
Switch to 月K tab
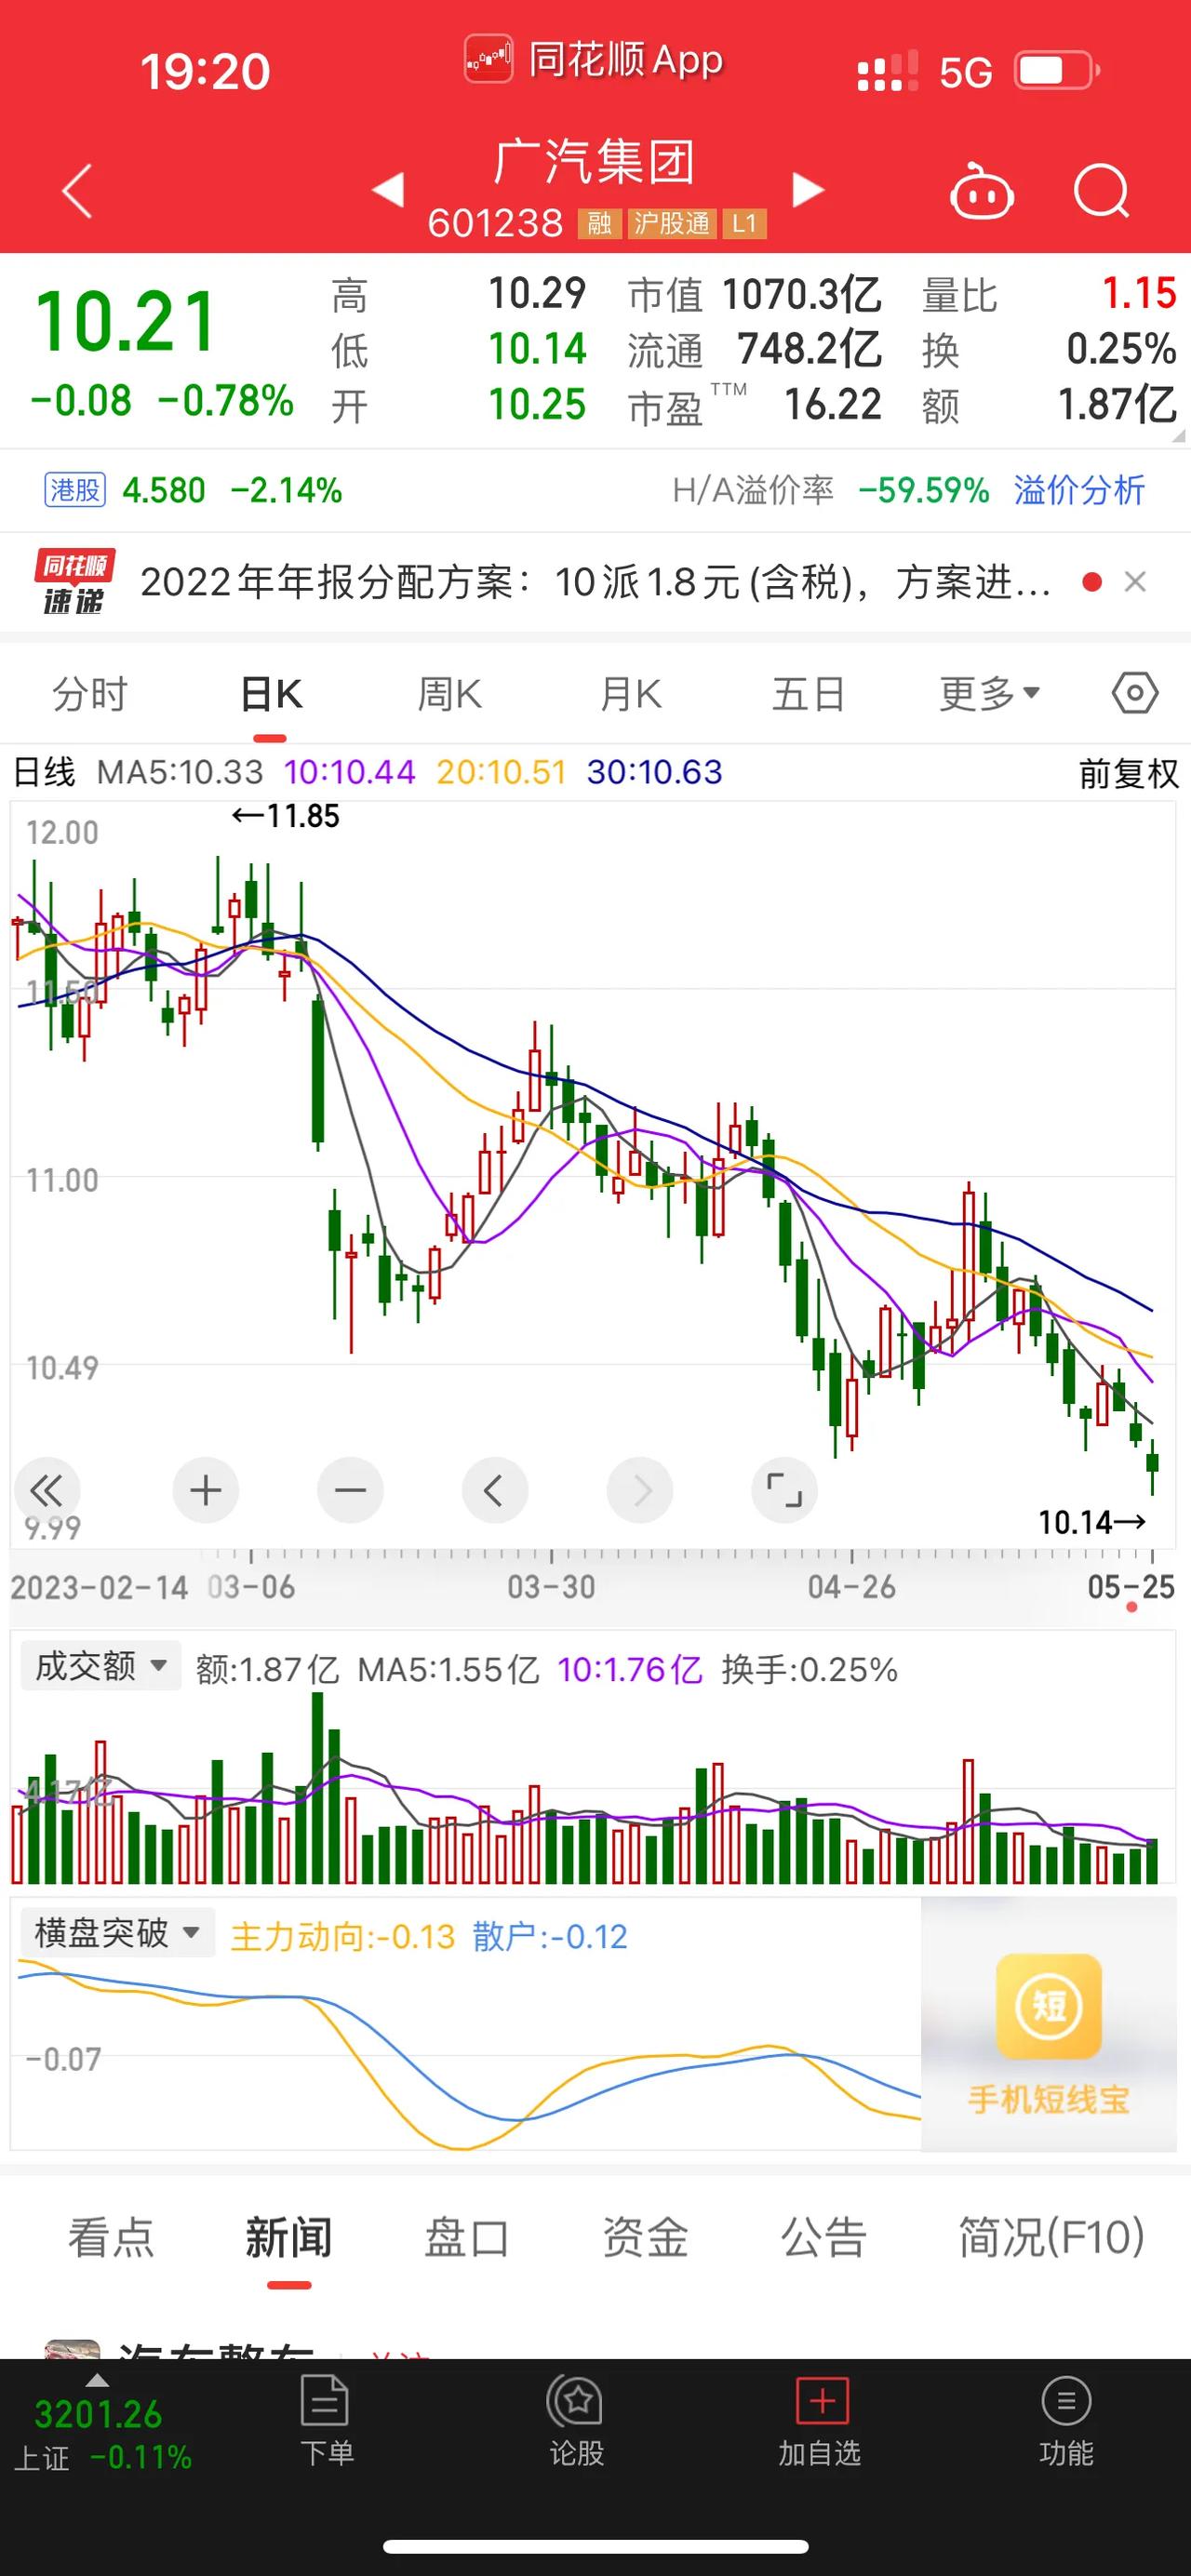630,693
